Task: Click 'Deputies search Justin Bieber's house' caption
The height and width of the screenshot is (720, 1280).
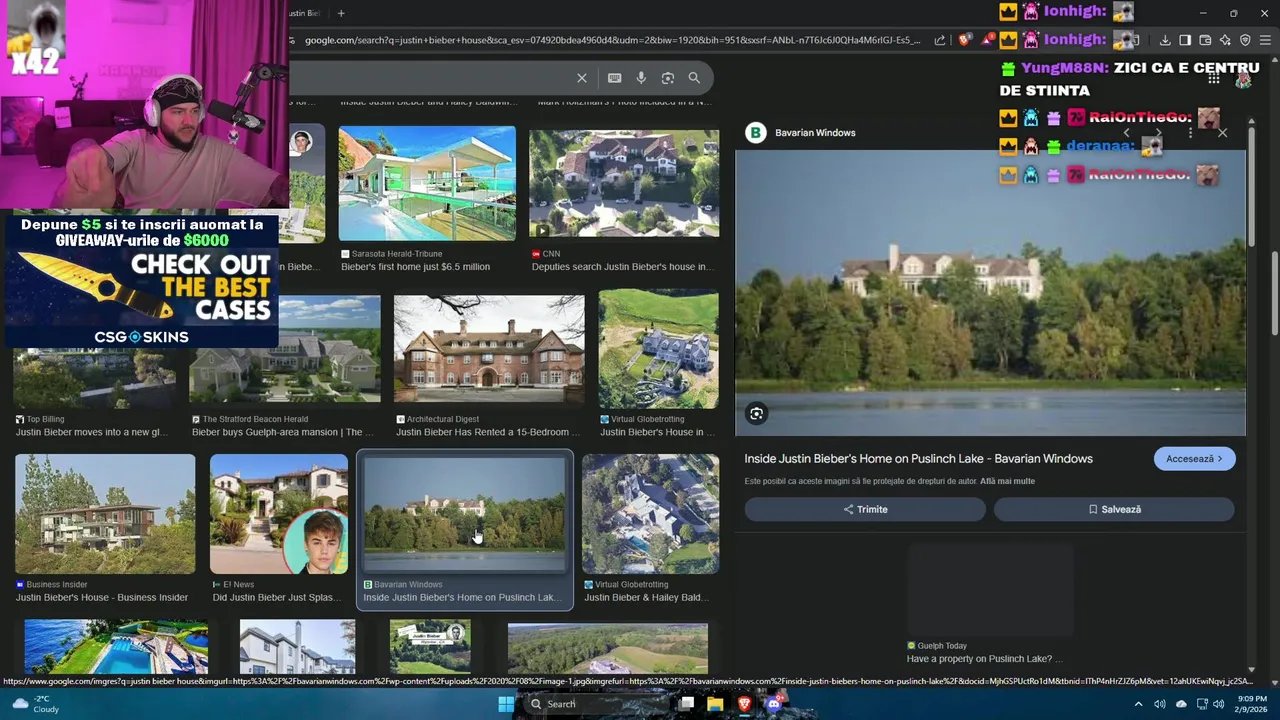Action: click(x=621, y=267)
